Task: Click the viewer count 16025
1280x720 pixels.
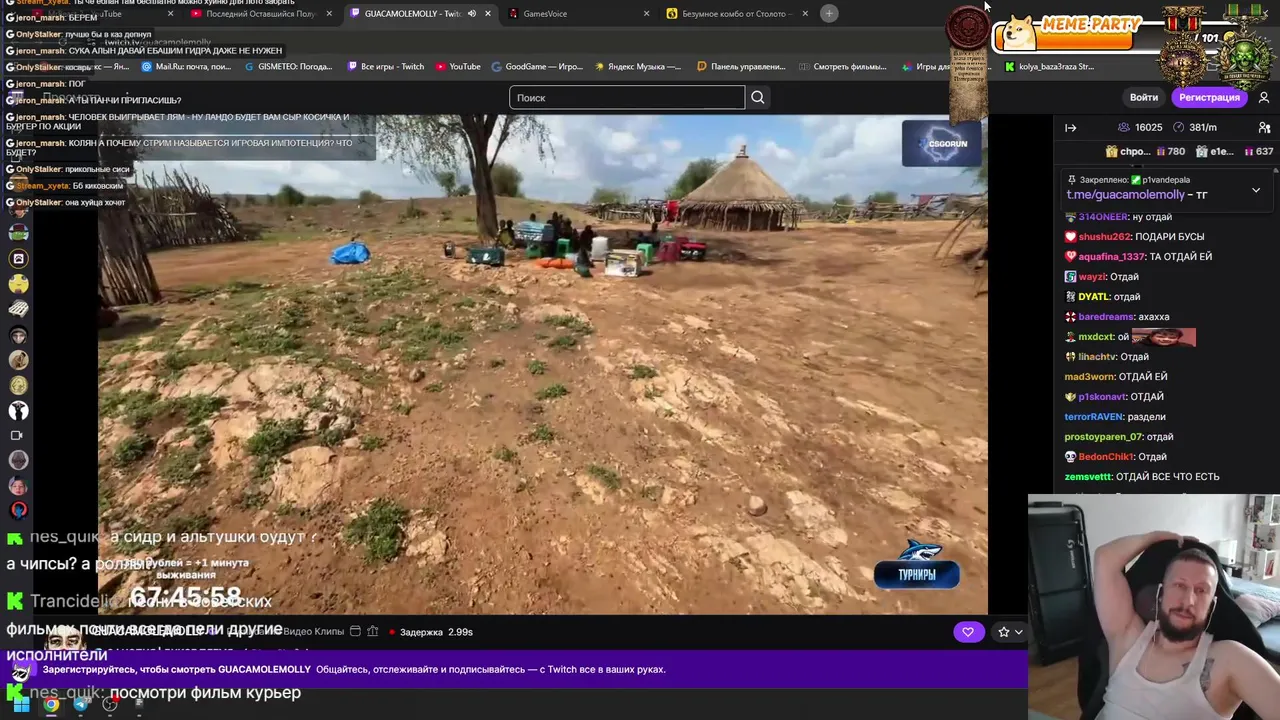Action: pyautogui.click(x=1140, y=127)
